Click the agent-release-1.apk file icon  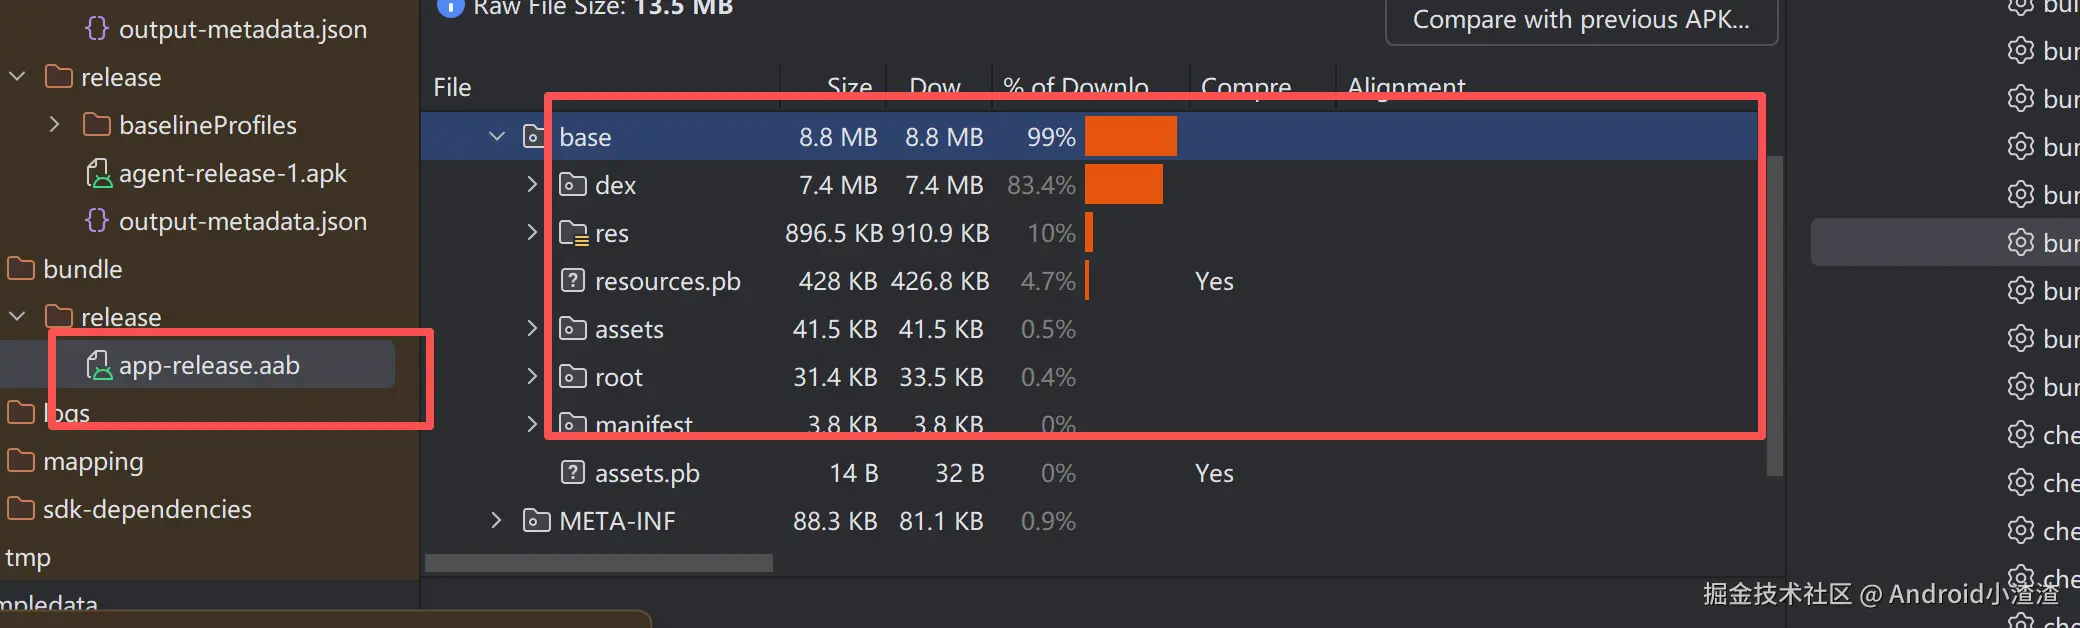(x=98, y=174)
